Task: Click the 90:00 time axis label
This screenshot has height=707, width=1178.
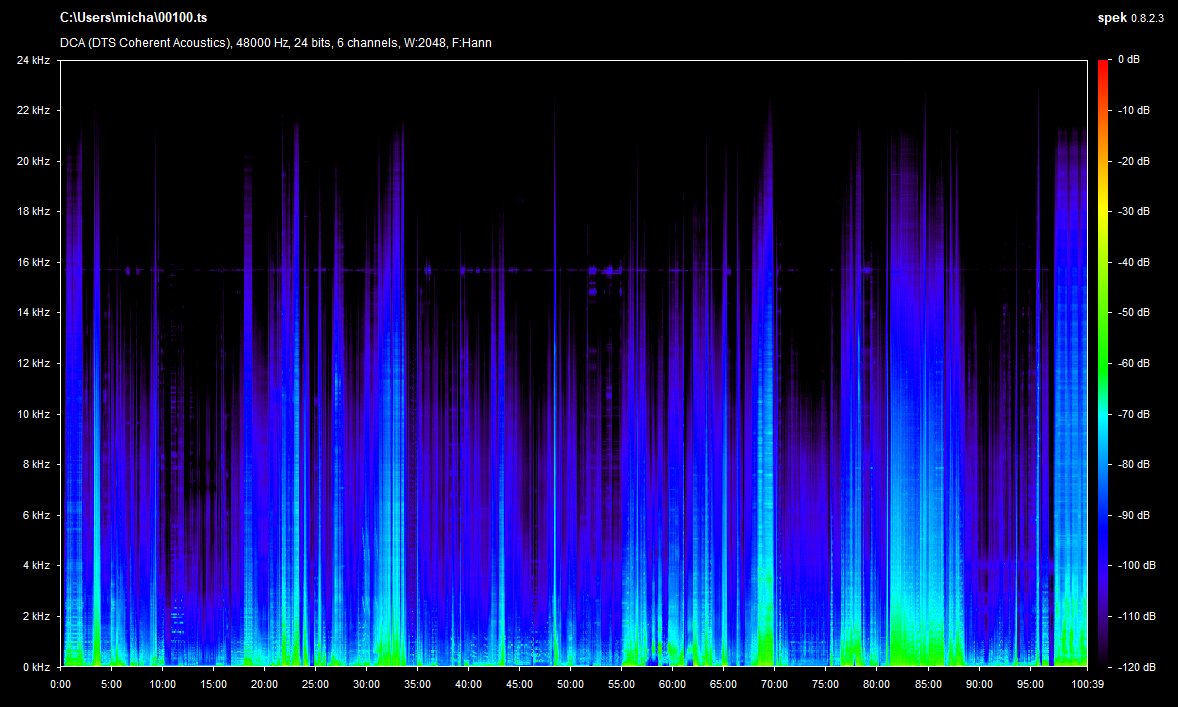Action: tap(978, 684)
